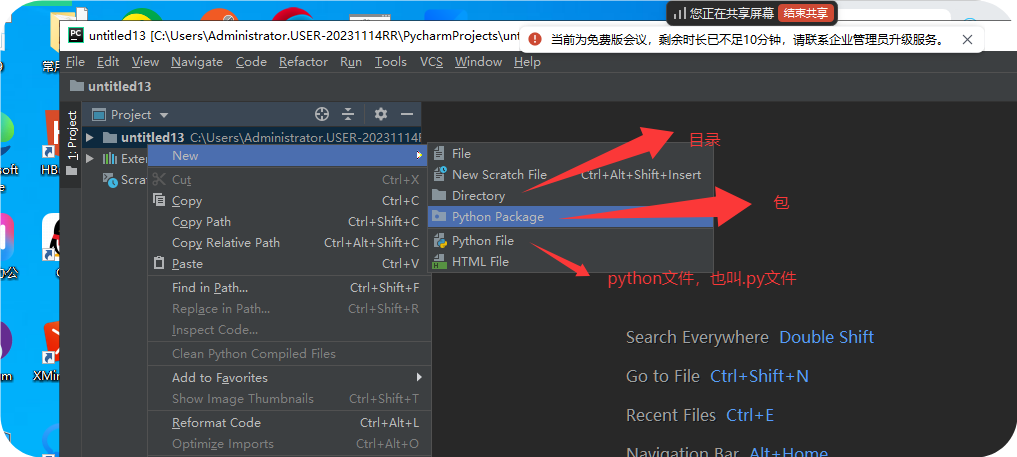The width and height of the screenshot is (1017, 457).
Task: Expand the New submenu arrow
Action: tap(419, 156)
